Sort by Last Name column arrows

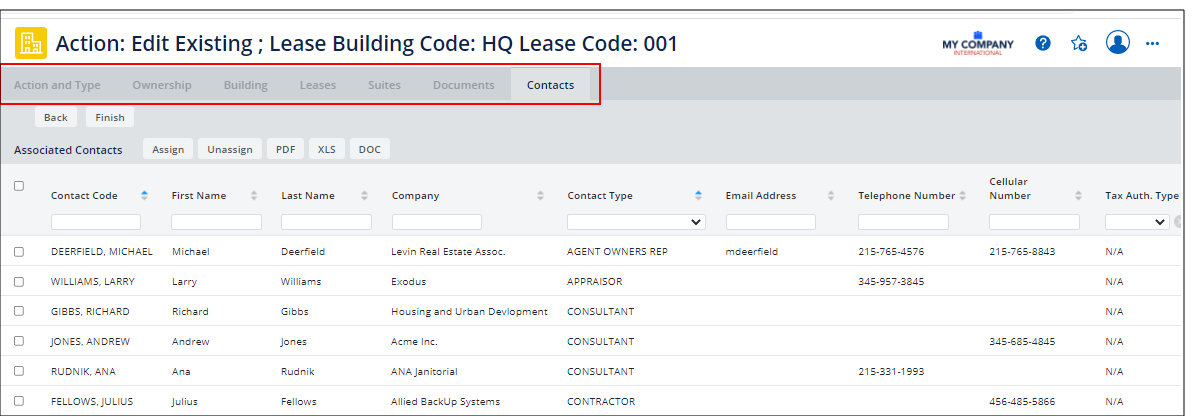click(x=365, y=196)
